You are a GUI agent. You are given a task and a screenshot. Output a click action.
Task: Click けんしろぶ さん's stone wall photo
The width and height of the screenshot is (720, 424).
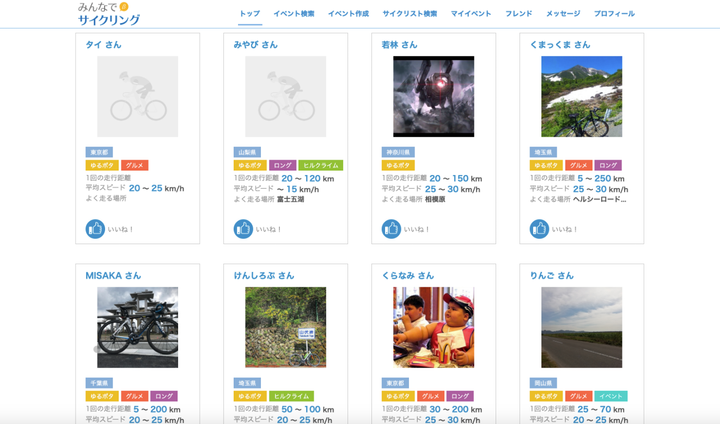coord(286,328)
